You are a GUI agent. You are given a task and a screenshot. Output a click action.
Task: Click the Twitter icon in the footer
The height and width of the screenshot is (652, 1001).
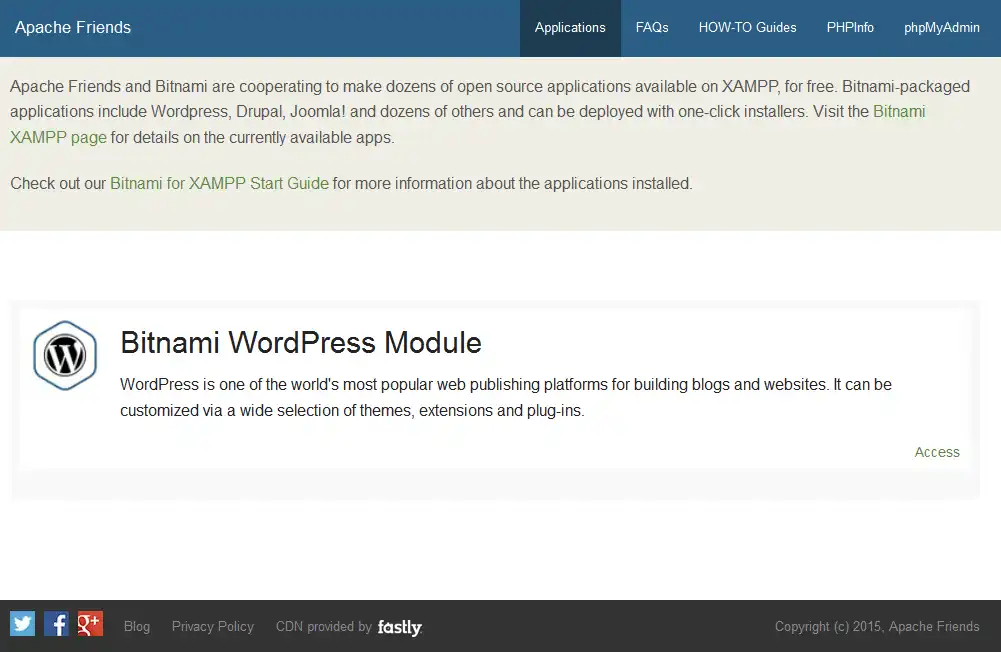pyautogui.click(x=21, y=623)
